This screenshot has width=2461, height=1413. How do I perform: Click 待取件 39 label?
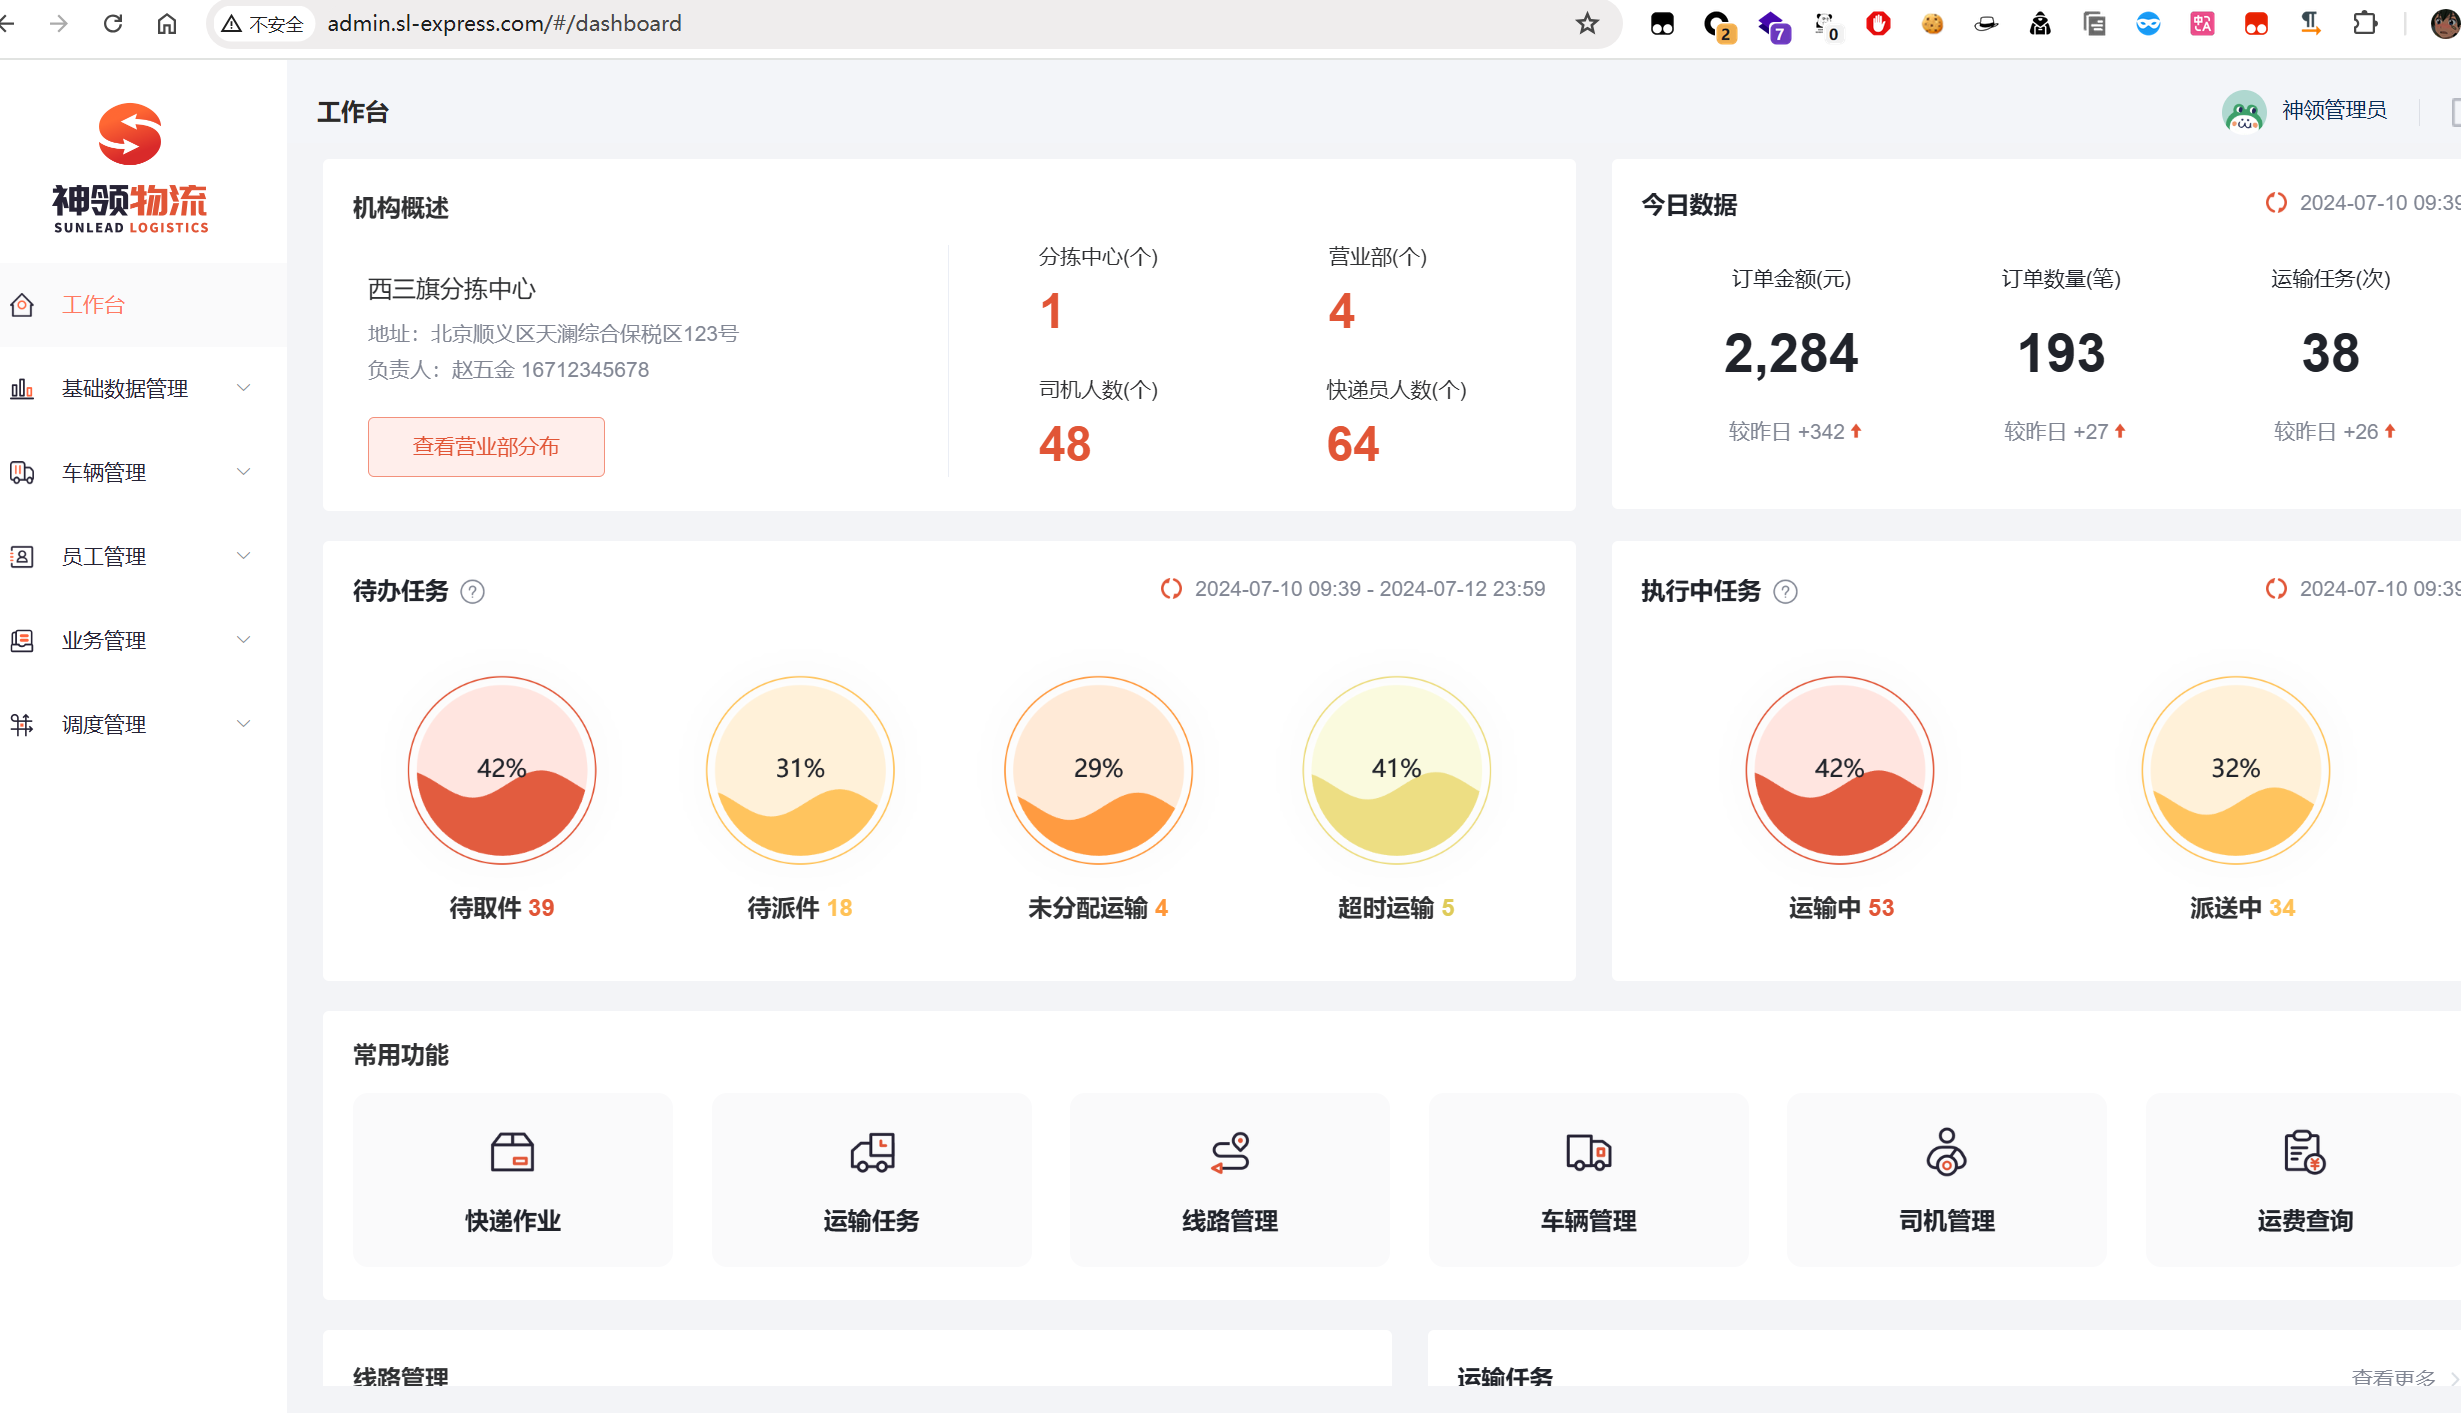(502, 908)
